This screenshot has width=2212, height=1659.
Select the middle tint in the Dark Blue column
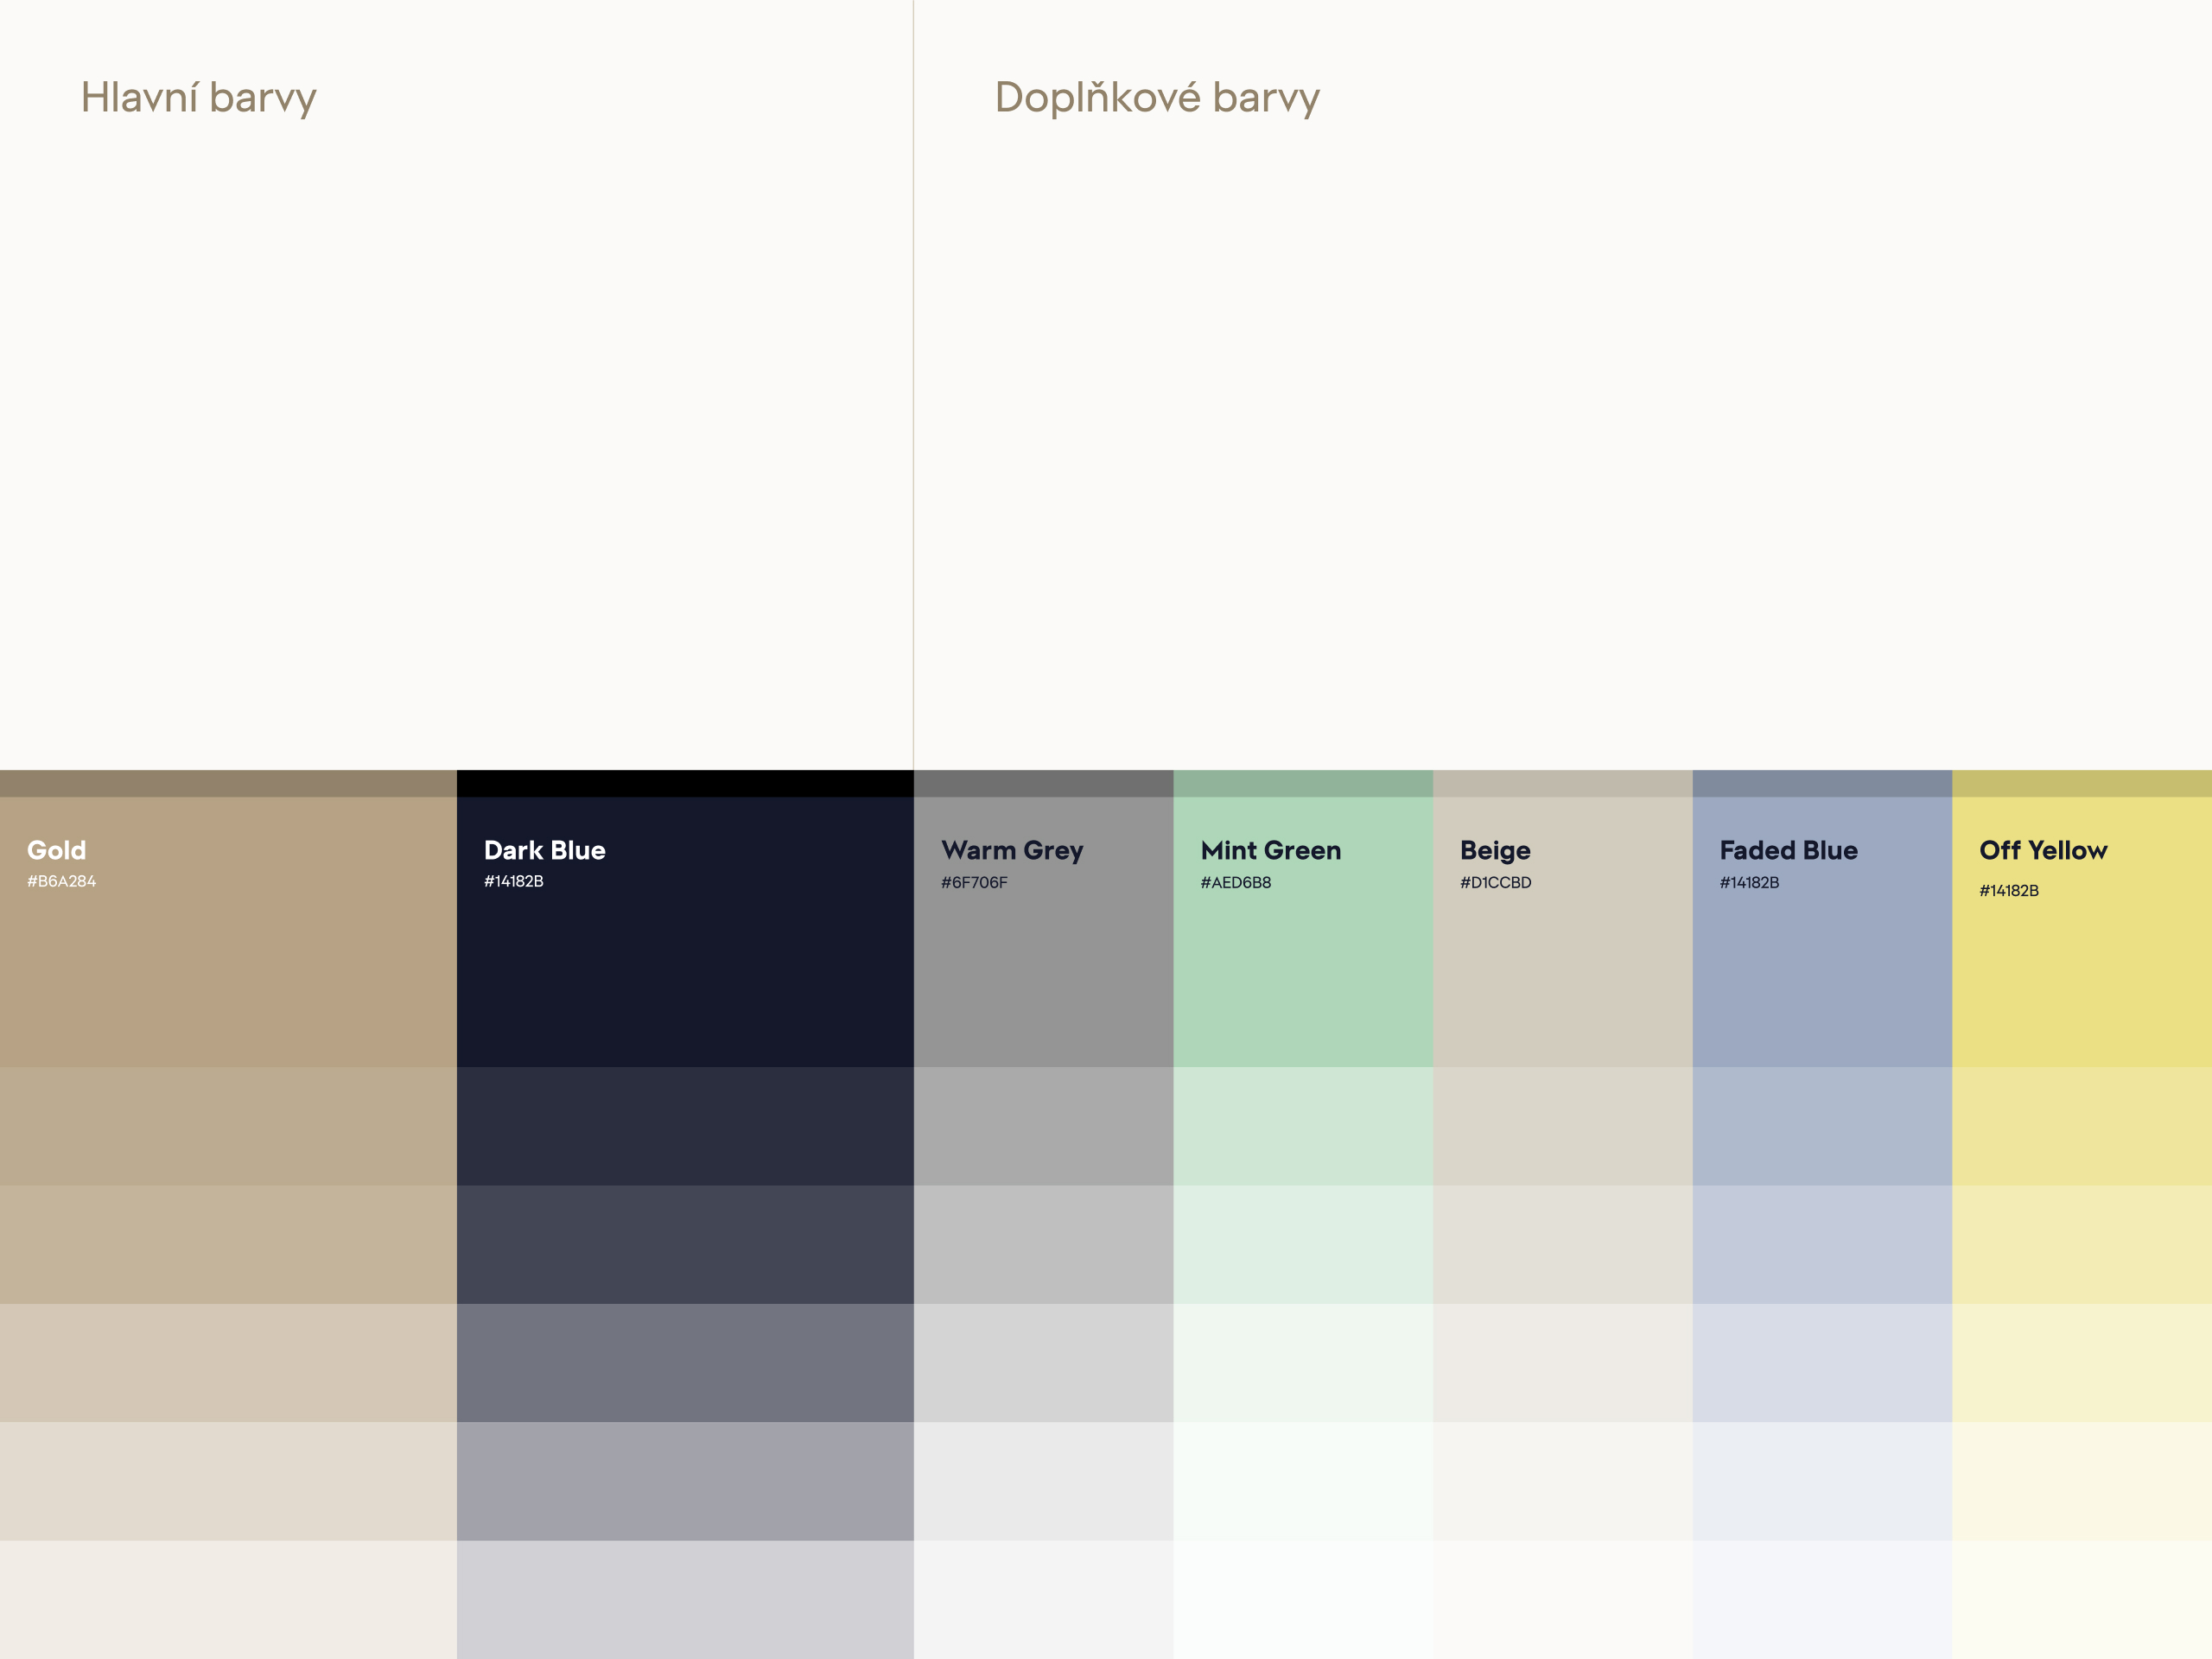[x=685, y=1363]
